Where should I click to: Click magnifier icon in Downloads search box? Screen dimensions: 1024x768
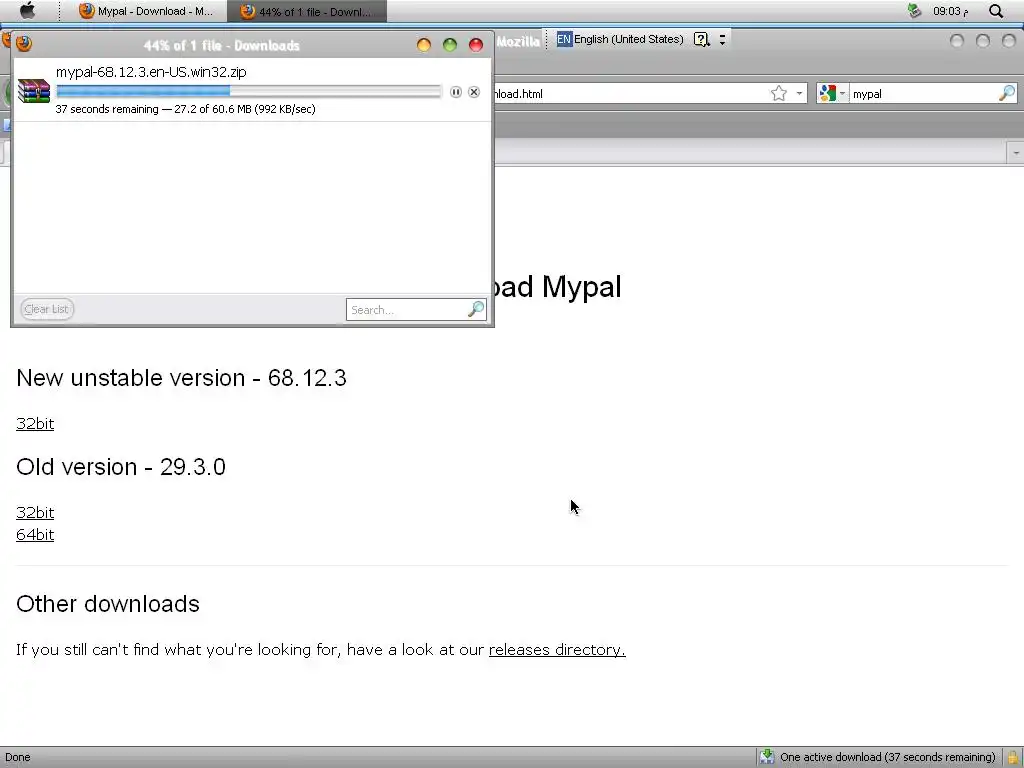point(476,309)
